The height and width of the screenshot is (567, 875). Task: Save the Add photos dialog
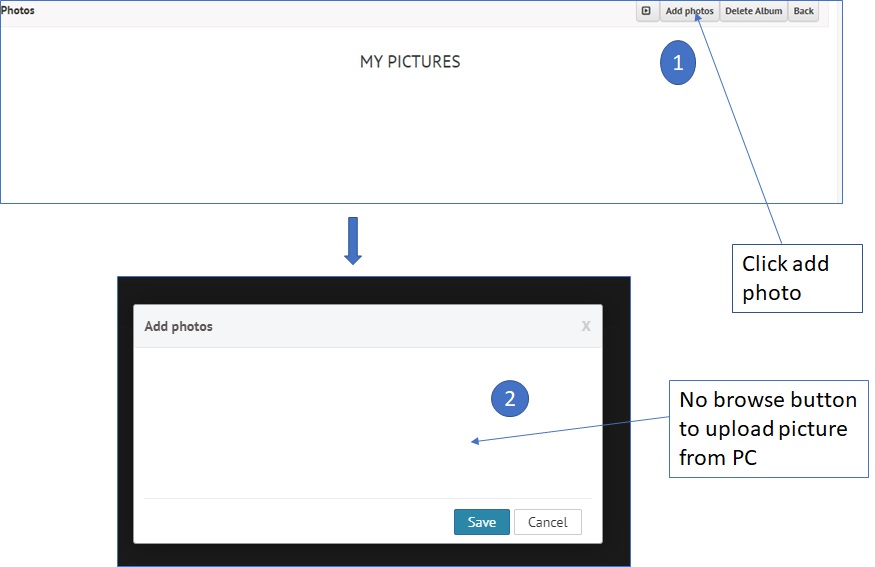(481, 522)
